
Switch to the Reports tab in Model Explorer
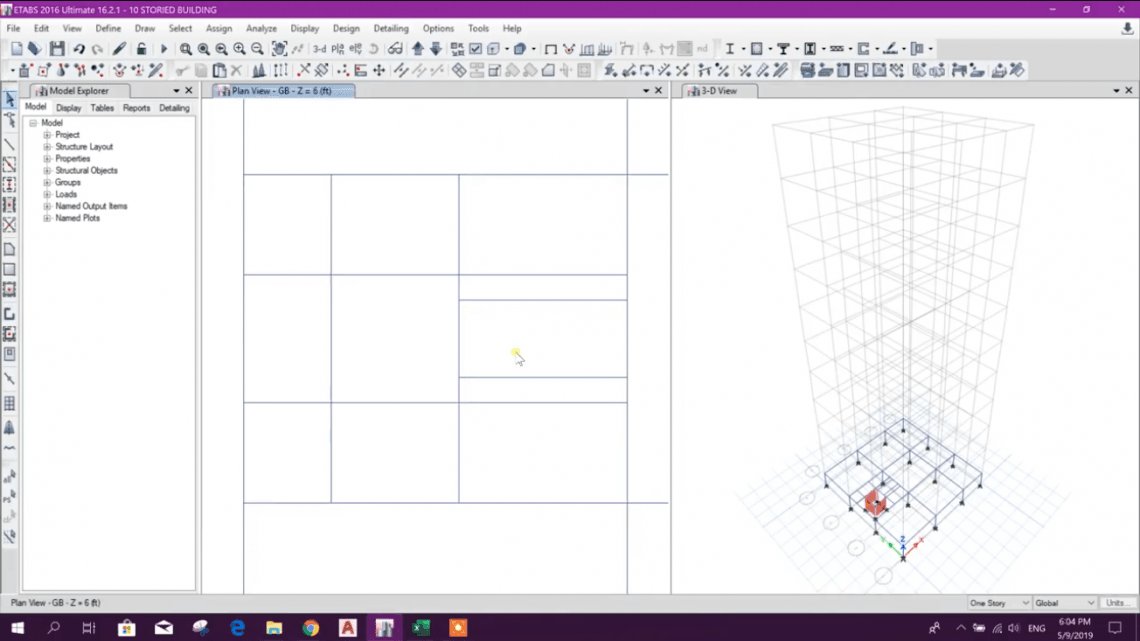click(x=136, y=108)
